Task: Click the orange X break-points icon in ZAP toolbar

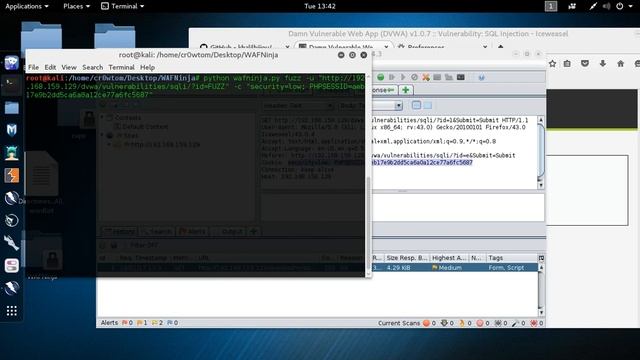Action: [x=426, y=77]
